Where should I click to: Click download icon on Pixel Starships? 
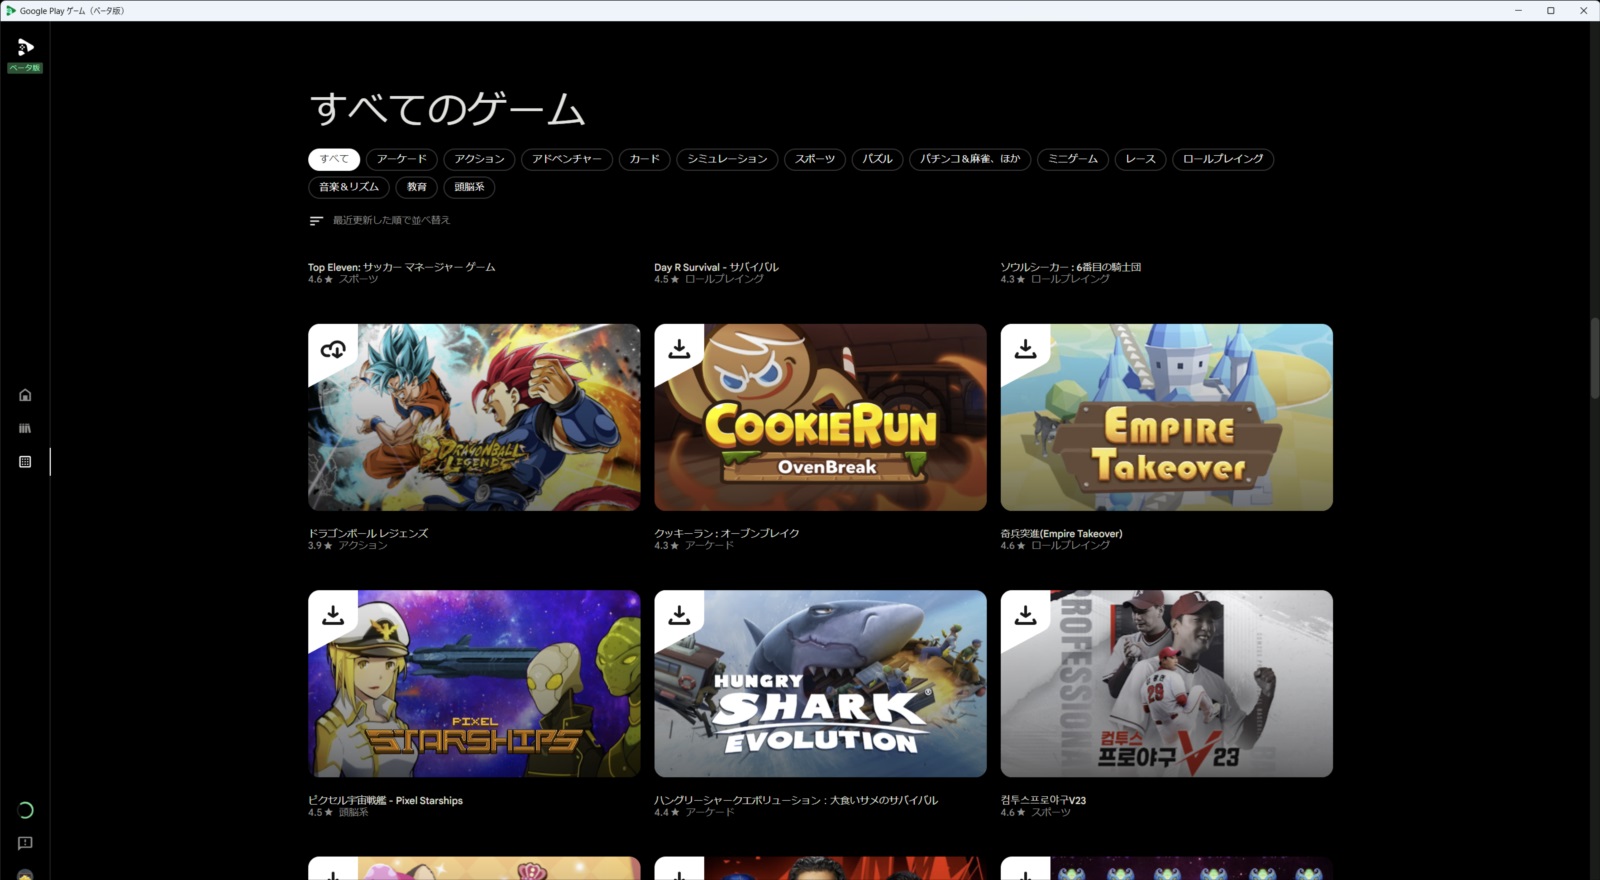pyautogui.click(x=333, y=615)
